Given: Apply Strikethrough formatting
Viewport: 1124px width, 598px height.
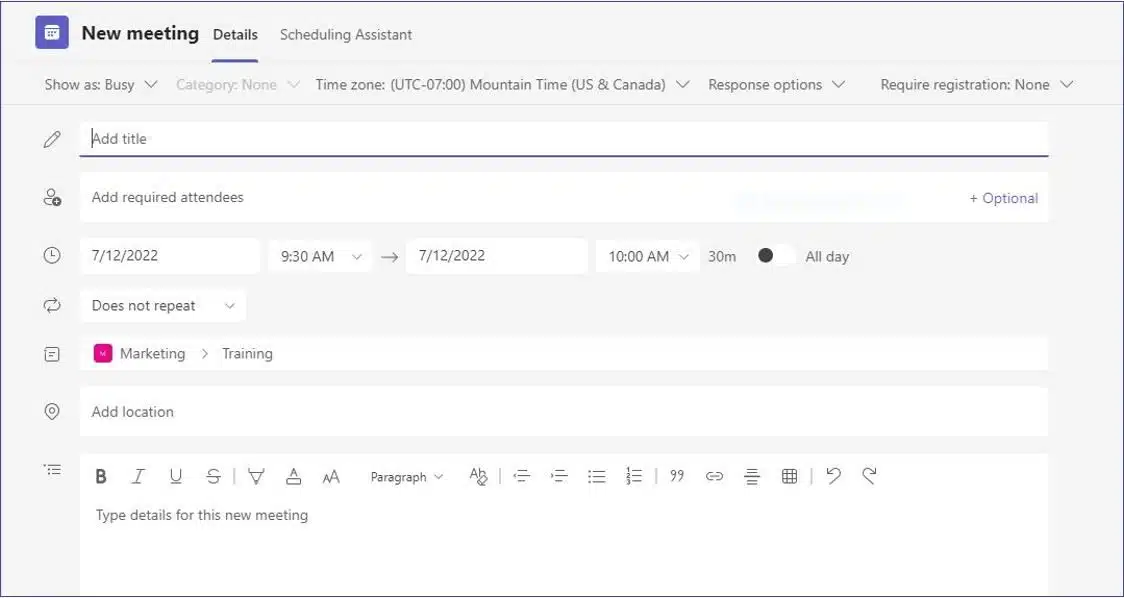Looking at the screenshot, I should pos(213,477).
